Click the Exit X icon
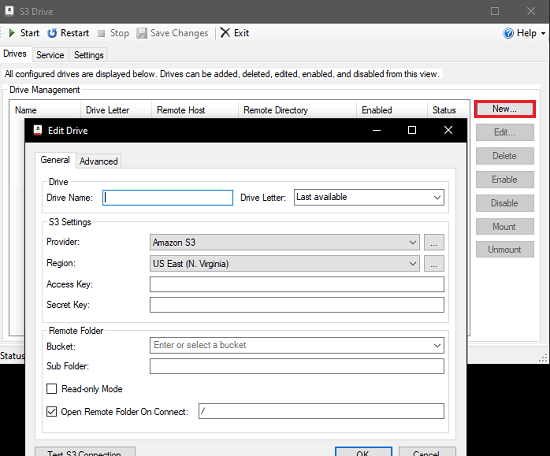This screenshot has width=550, height=456. [x=225, y=33]
